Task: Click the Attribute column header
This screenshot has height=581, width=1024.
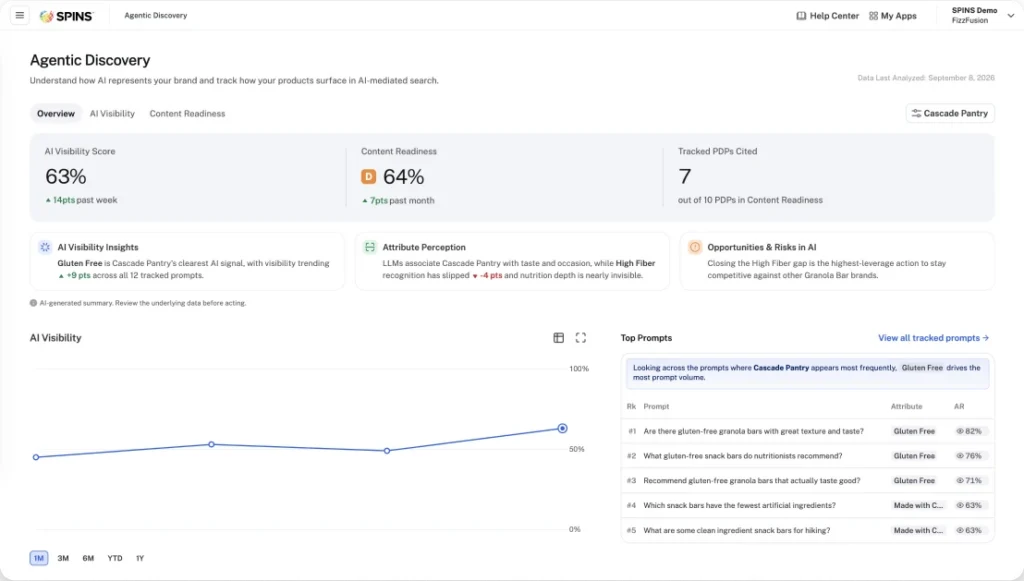Action: 906,406
